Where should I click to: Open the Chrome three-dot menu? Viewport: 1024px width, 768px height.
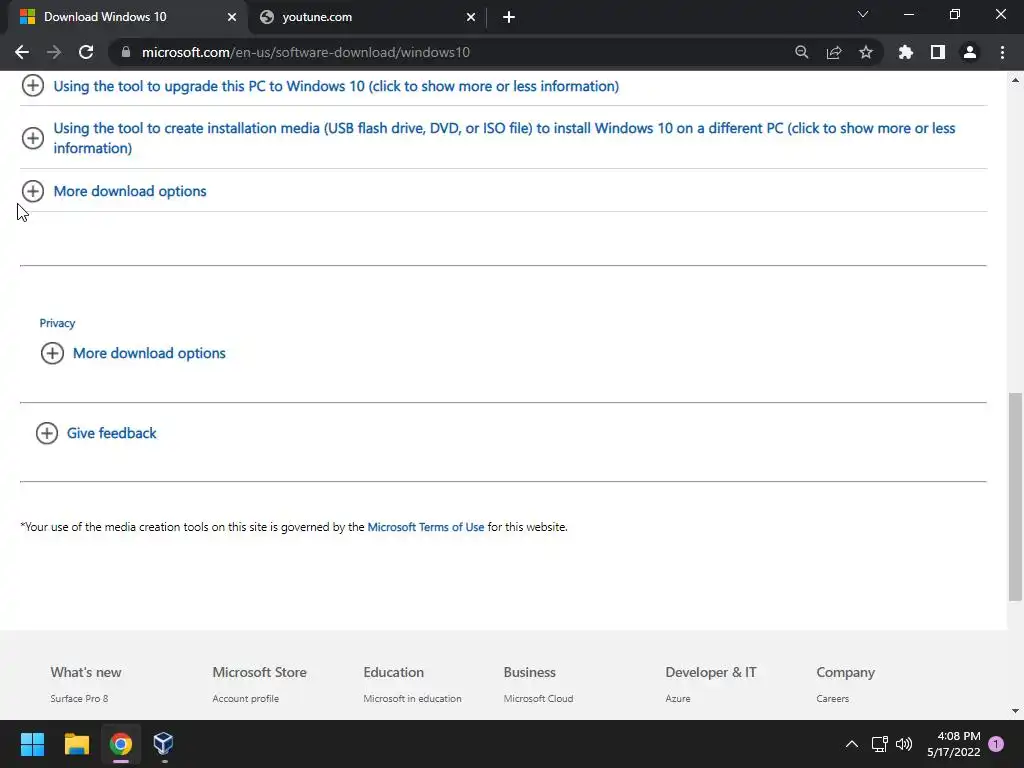click(x=1002, y=52)
